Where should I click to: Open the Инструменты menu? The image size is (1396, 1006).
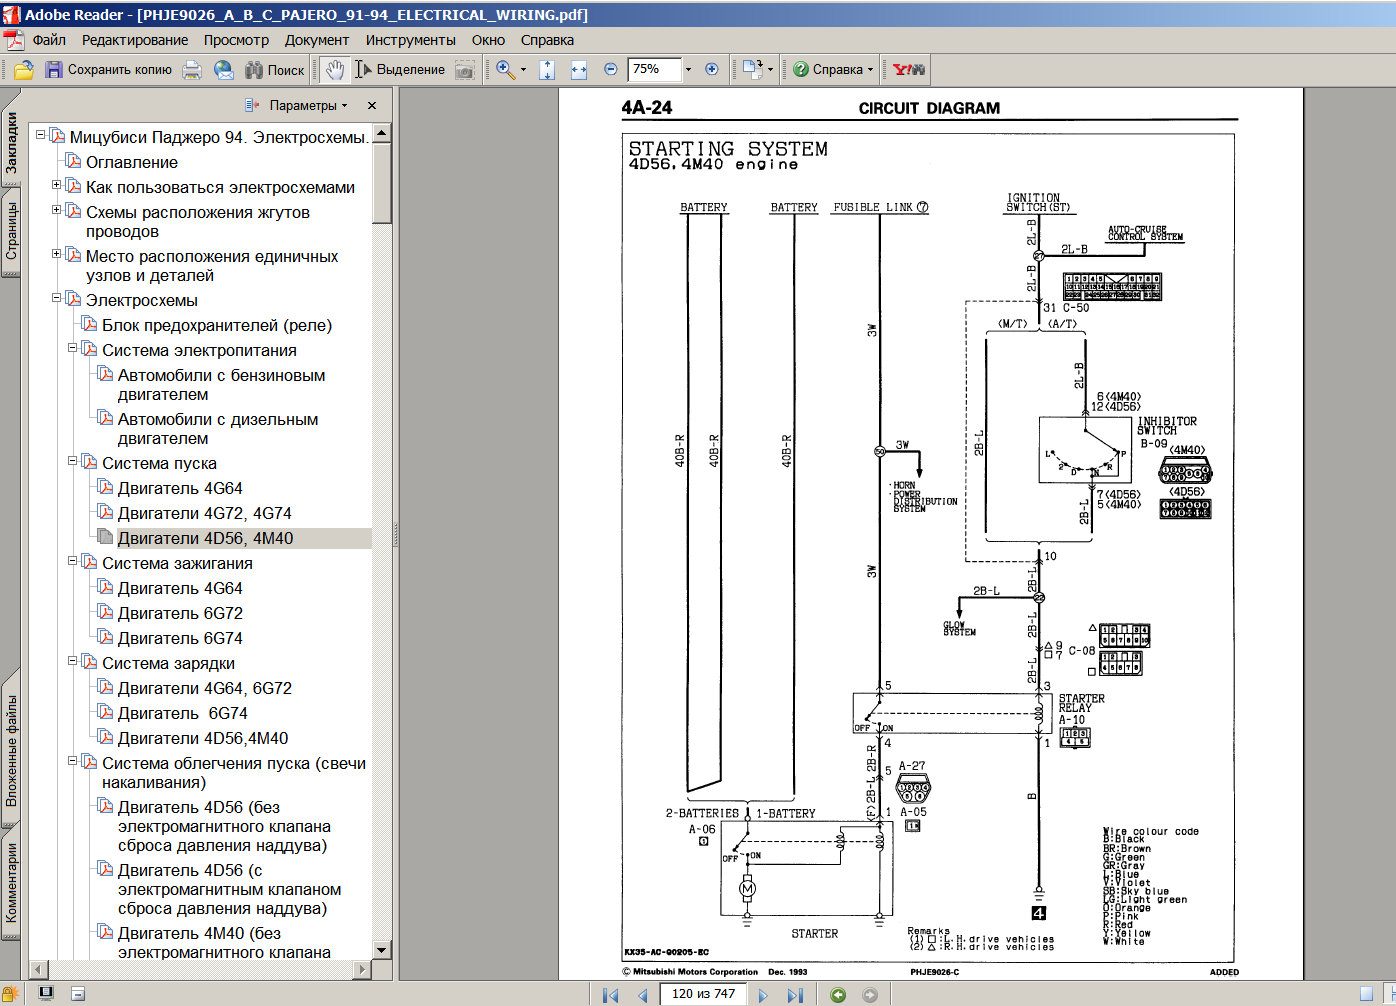pos(410,40)
